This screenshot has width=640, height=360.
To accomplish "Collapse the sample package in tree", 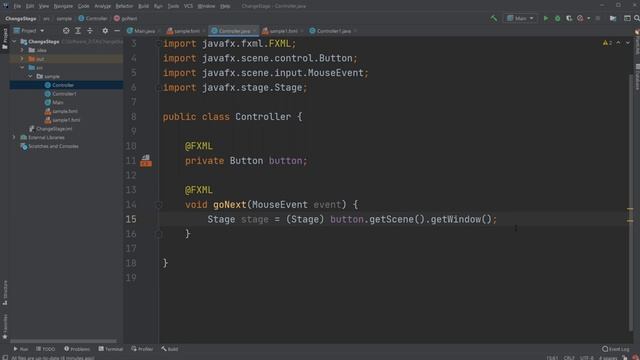I will [30, 76].
